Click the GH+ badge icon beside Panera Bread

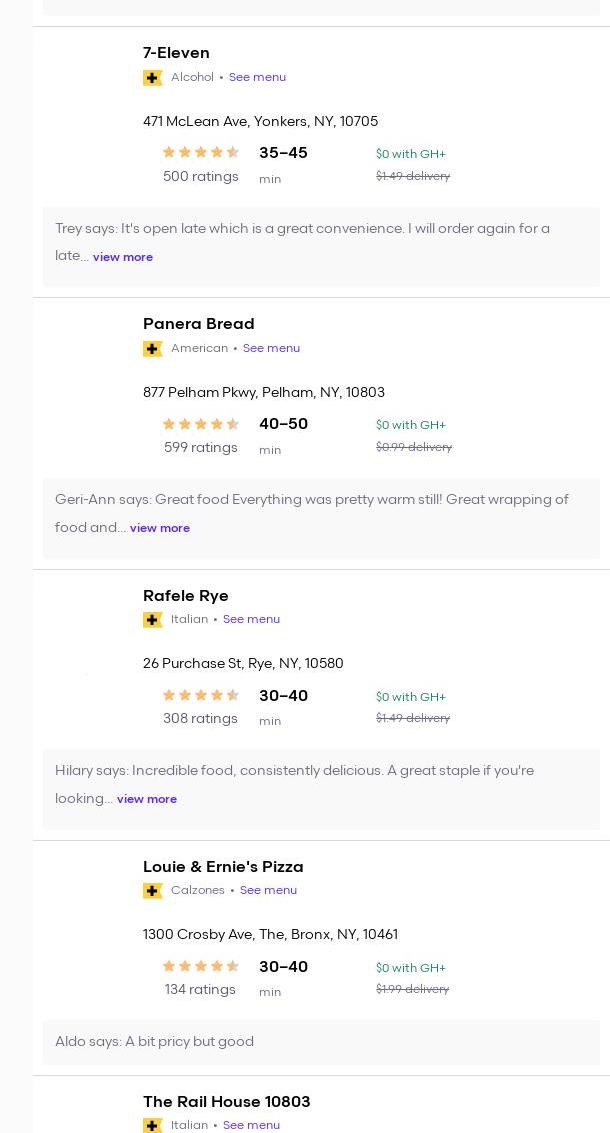click(x=152, y=349)
